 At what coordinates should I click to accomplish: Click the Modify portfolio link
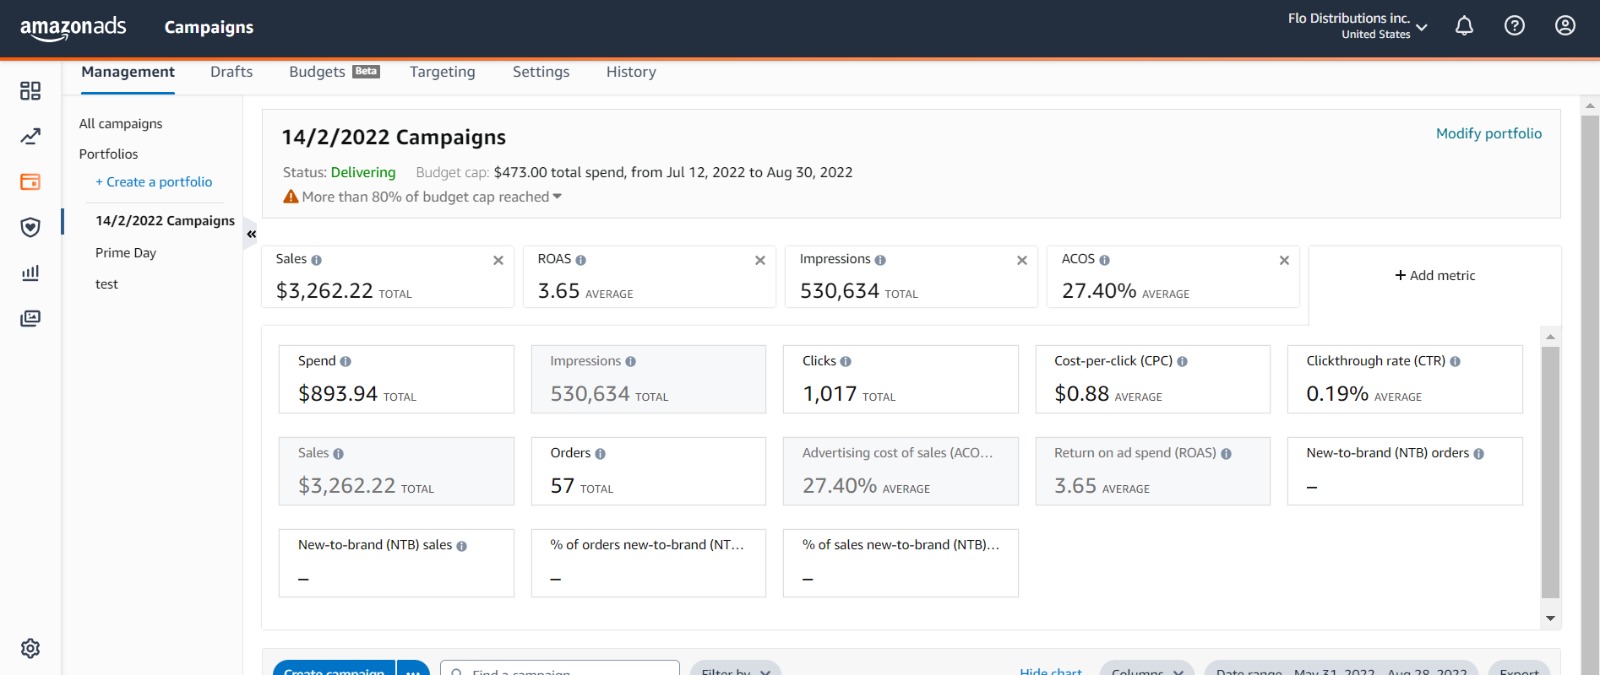(x=1488, y=133)
